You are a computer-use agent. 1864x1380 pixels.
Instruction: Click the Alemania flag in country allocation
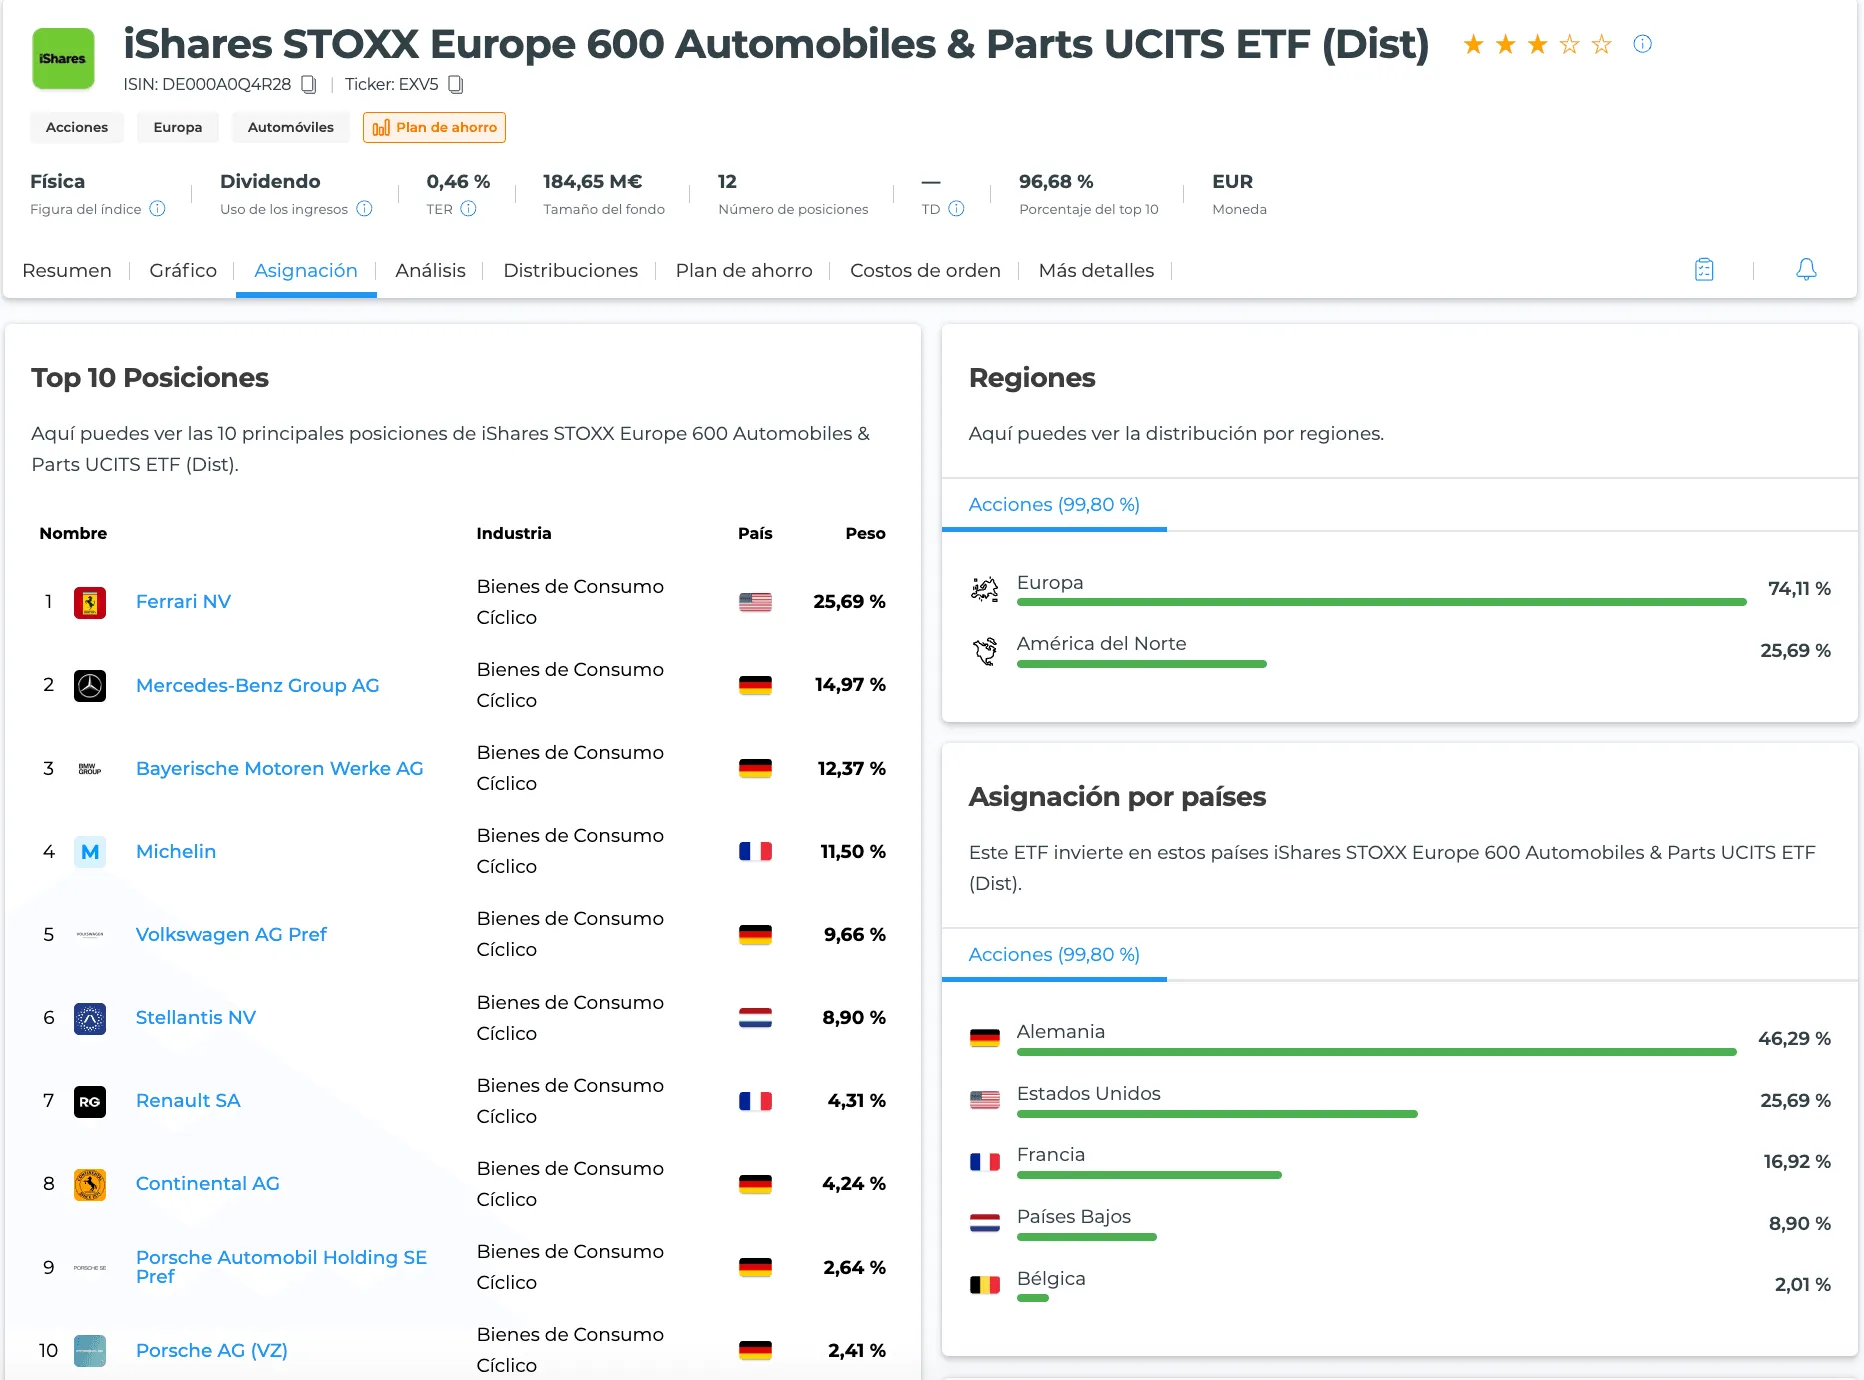point(985,1039)
